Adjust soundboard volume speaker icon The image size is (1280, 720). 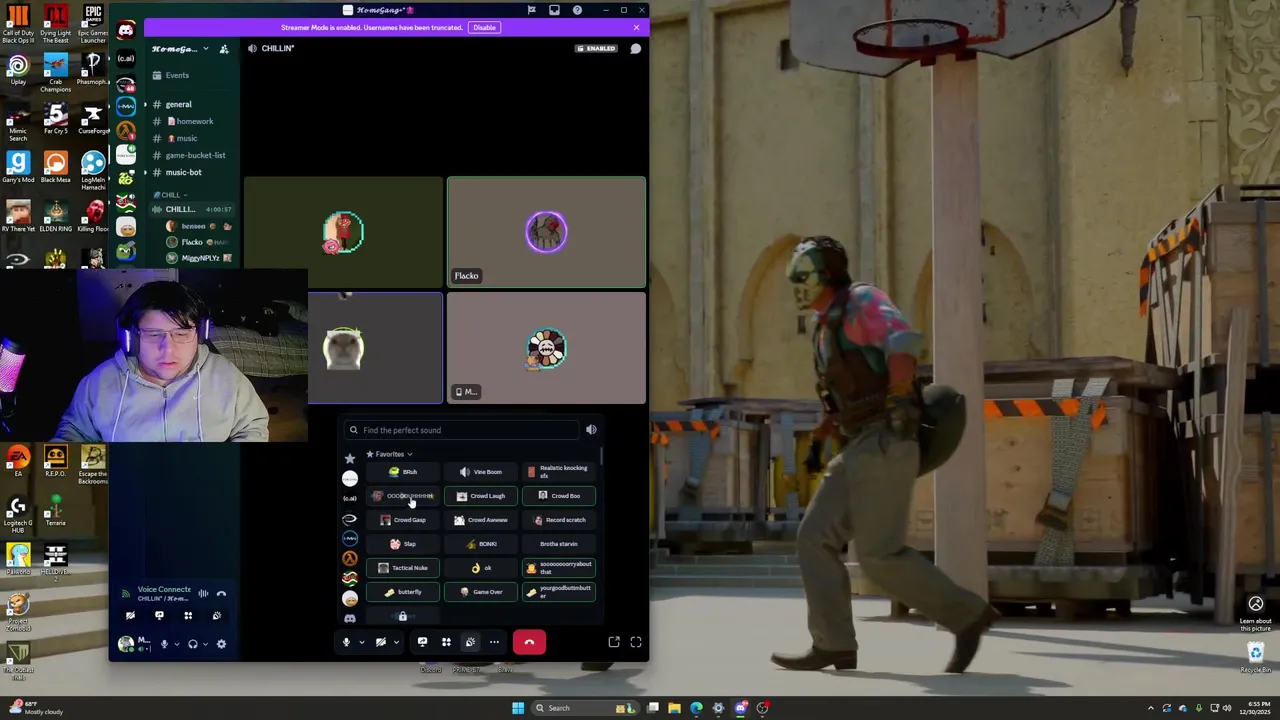point(591,430)
